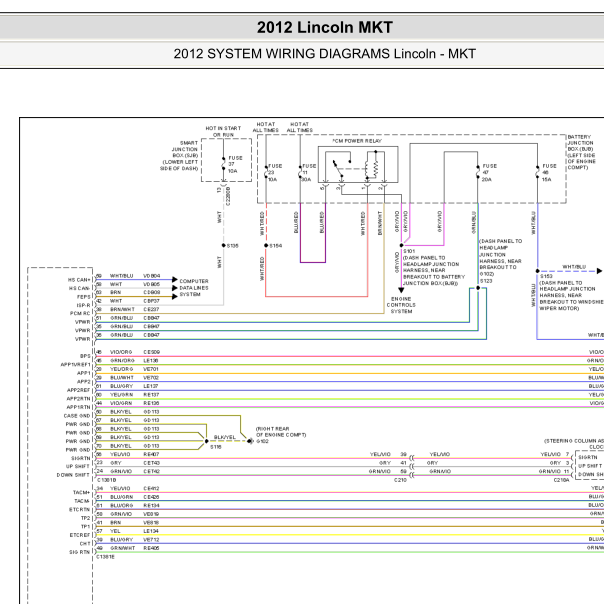Select the 'PCM RC' pin label
The width and height of the screenshot is (604, 604).
point(80,314)
